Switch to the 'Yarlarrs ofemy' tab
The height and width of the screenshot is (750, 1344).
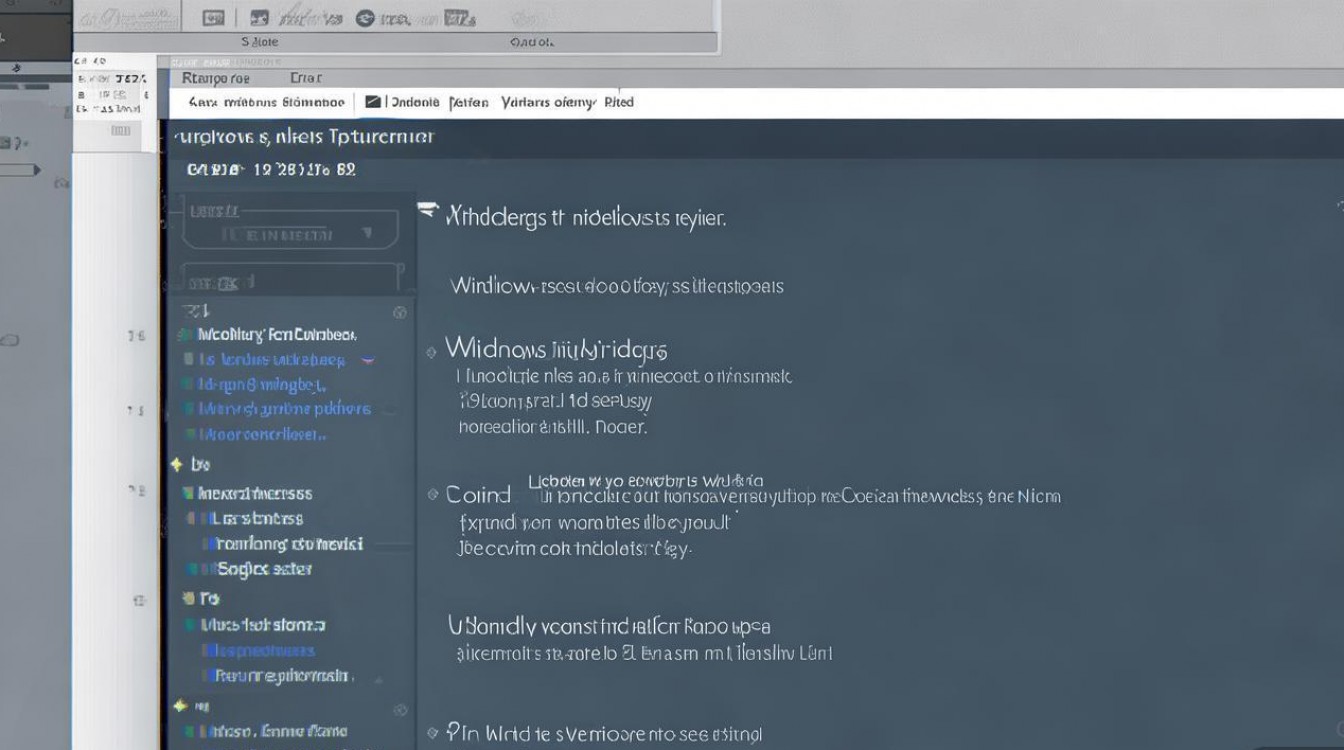[548, 102]
